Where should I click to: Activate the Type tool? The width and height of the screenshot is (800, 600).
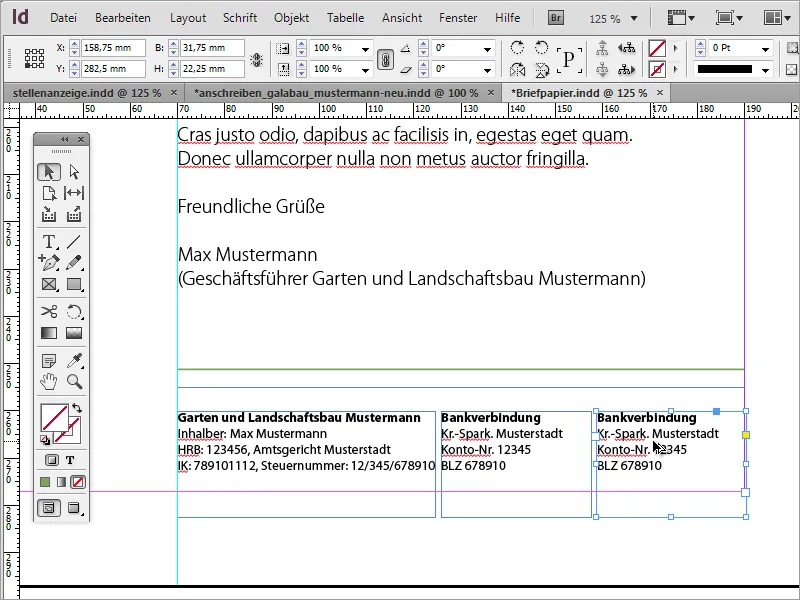point(49,241)
